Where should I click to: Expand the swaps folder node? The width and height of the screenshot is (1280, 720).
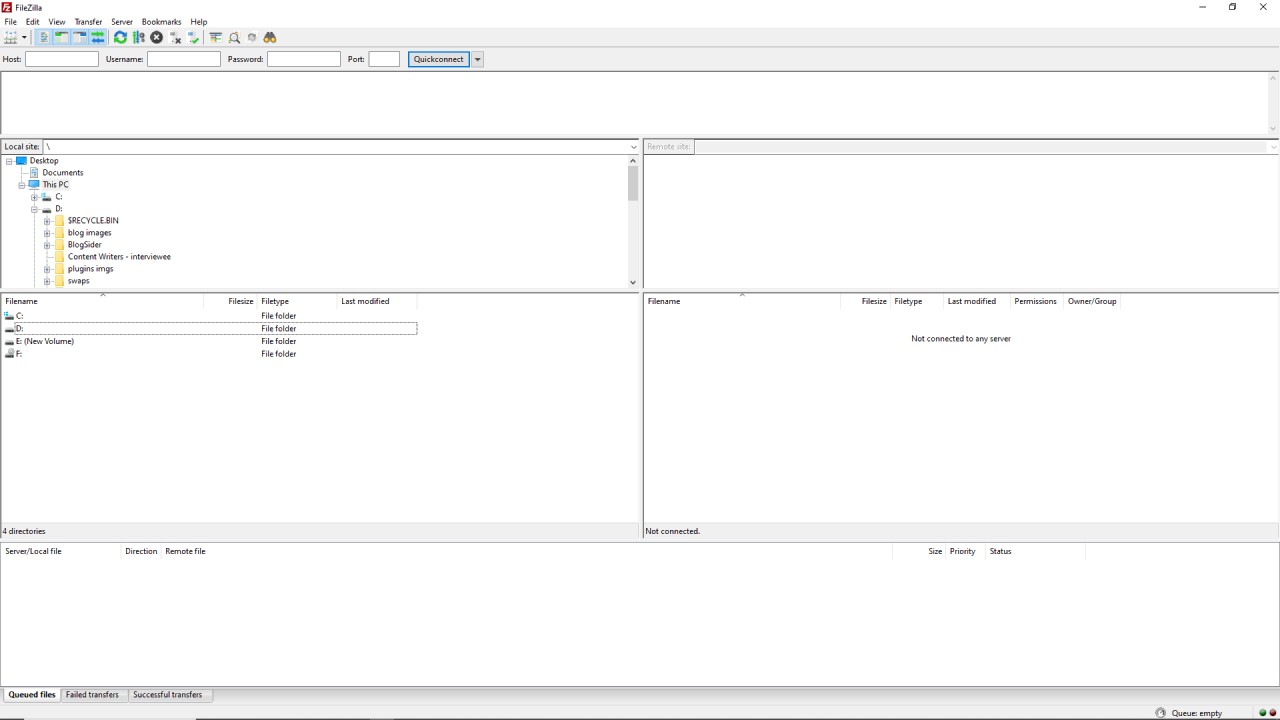[x=47, y=281]
